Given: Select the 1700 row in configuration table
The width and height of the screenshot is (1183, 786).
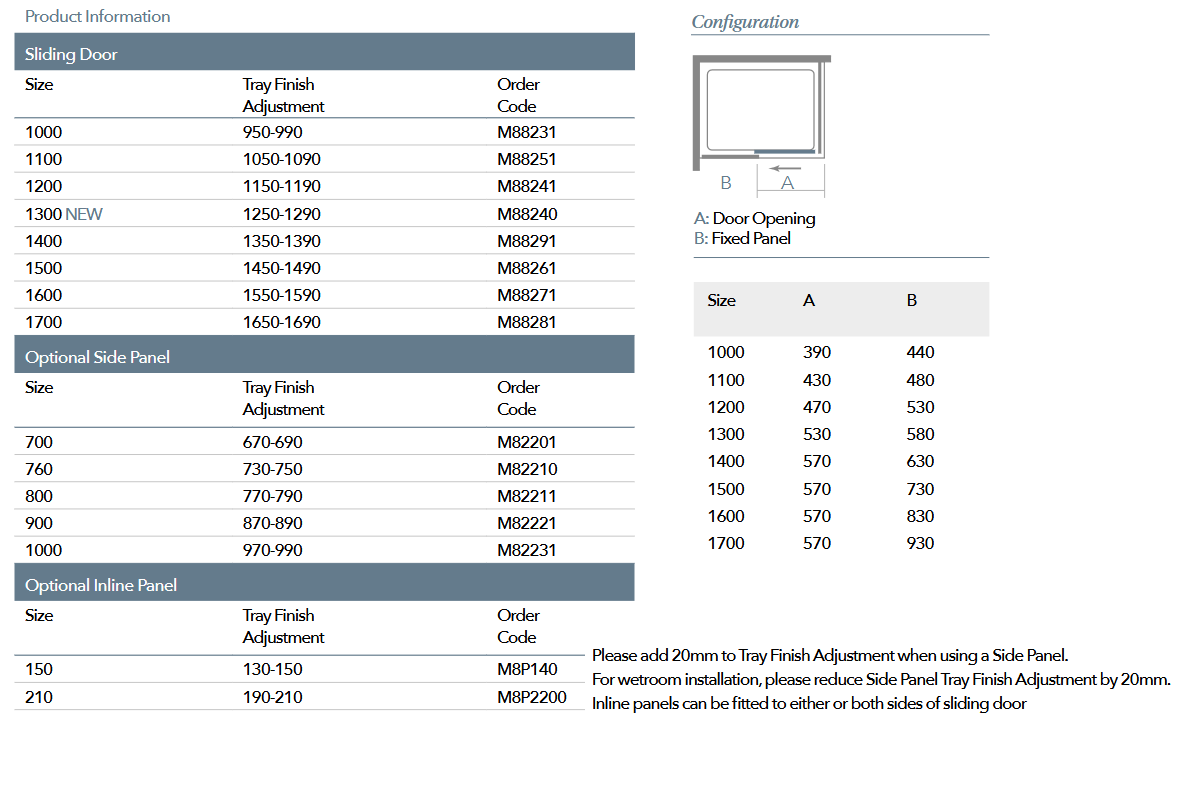Looking at the screenshot, I should [x=820, y=543].
